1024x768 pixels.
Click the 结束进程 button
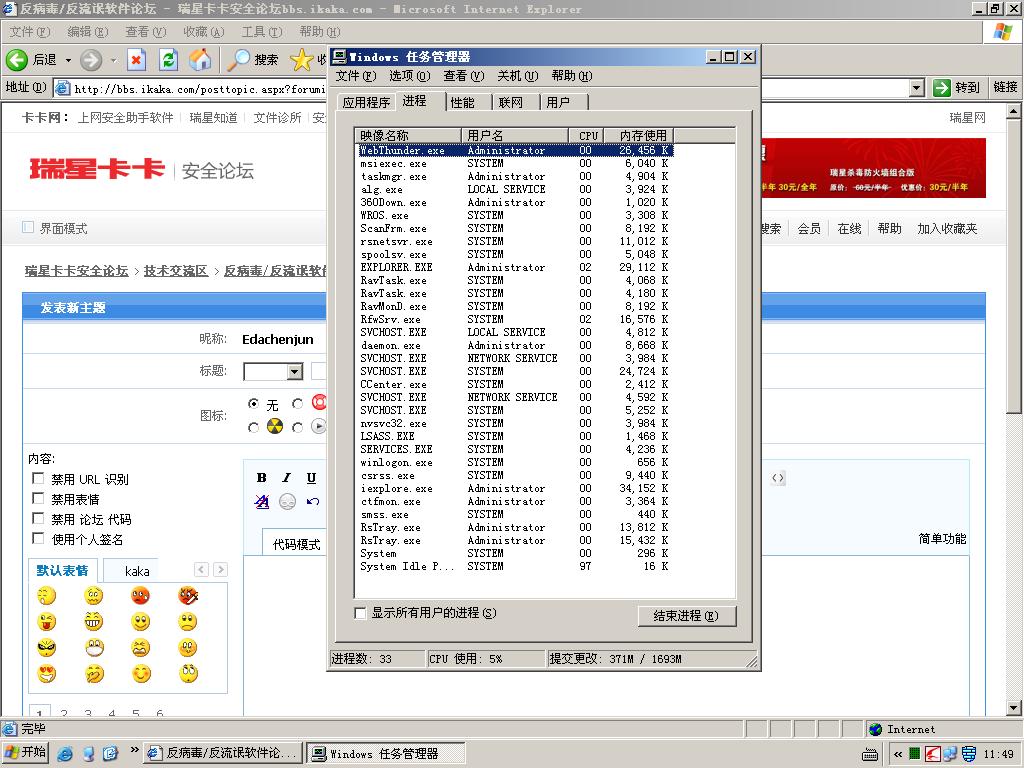(686, 616)
